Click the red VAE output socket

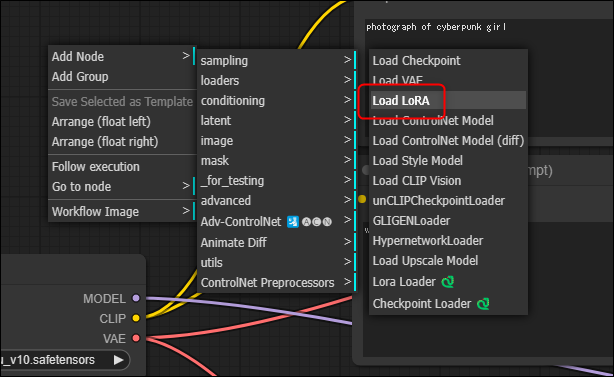(x=136, y=338)
